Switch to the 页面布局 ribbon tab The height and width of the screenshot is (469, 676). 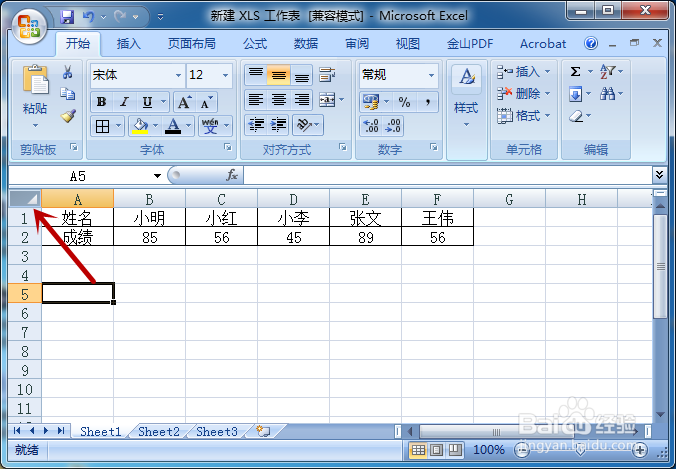[x=191, y=44]
